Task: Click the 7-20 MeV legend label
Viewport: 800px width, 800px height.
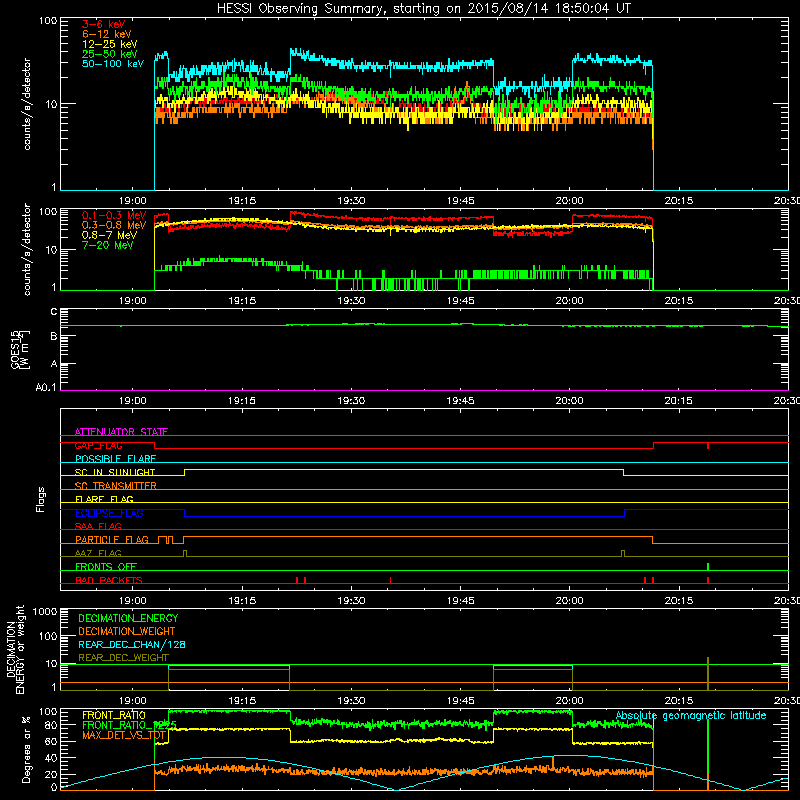Action: 108,245
